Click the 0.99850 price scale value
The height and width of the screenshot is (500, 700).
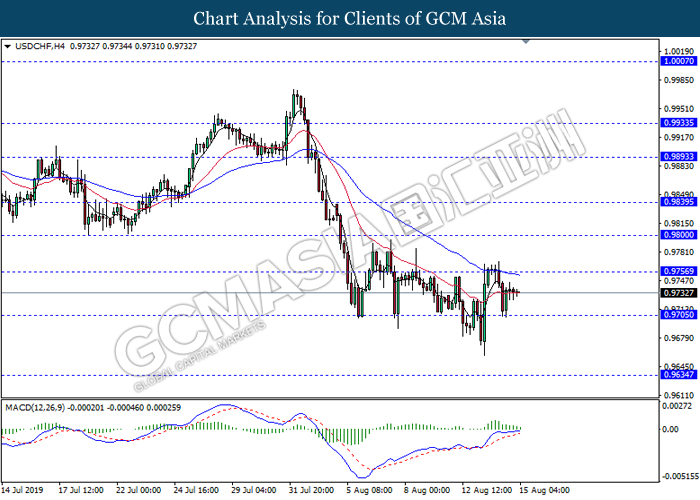pyautogui.click(x=679, y=80)
